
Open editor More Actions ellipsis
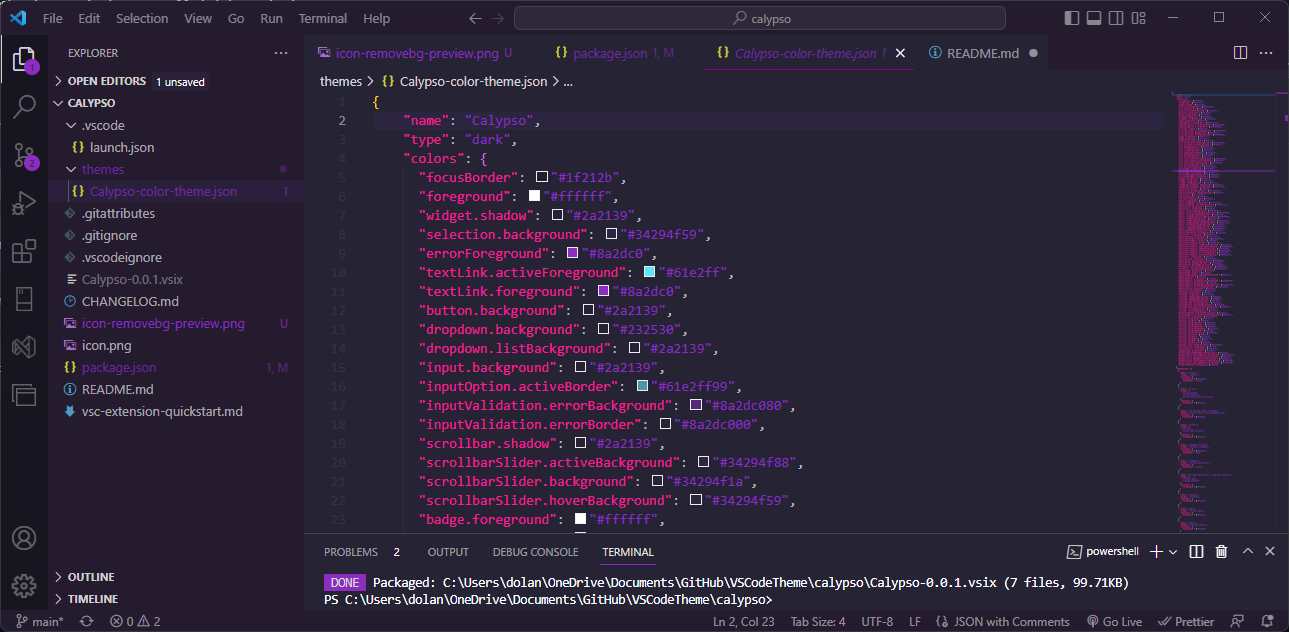(1267, 53)
